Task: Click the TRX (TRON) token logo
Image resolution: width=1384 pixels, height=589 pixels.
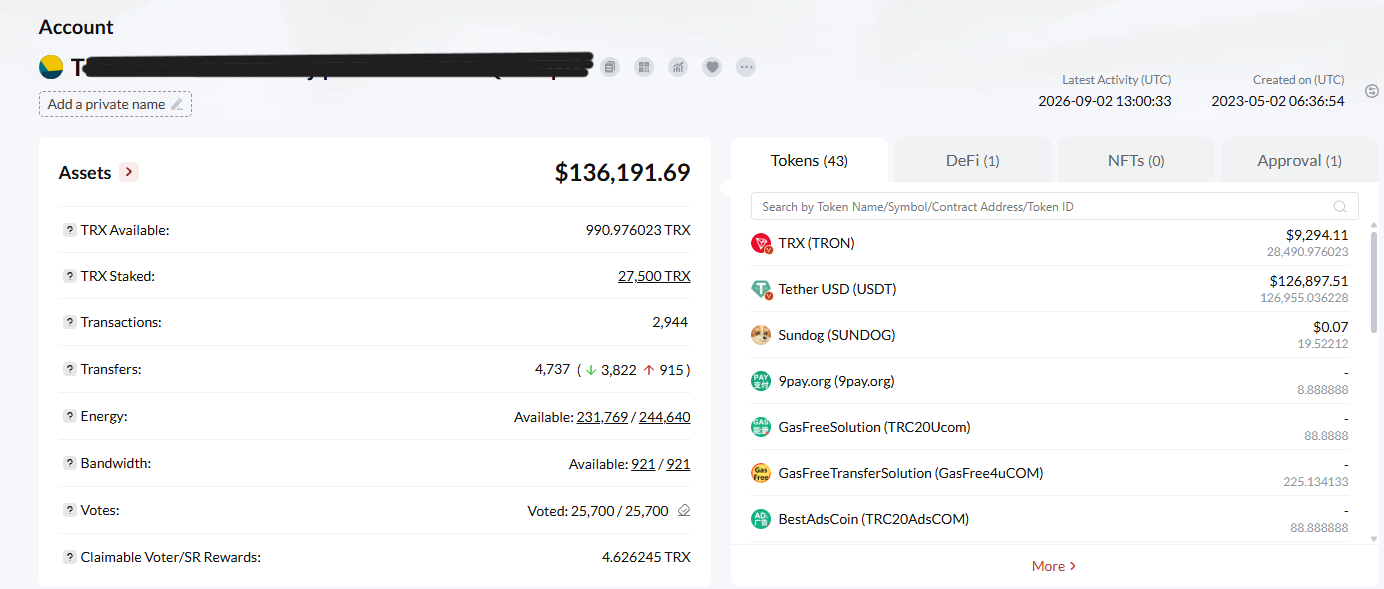Action: pyautogui.click(x=762, y=243)
